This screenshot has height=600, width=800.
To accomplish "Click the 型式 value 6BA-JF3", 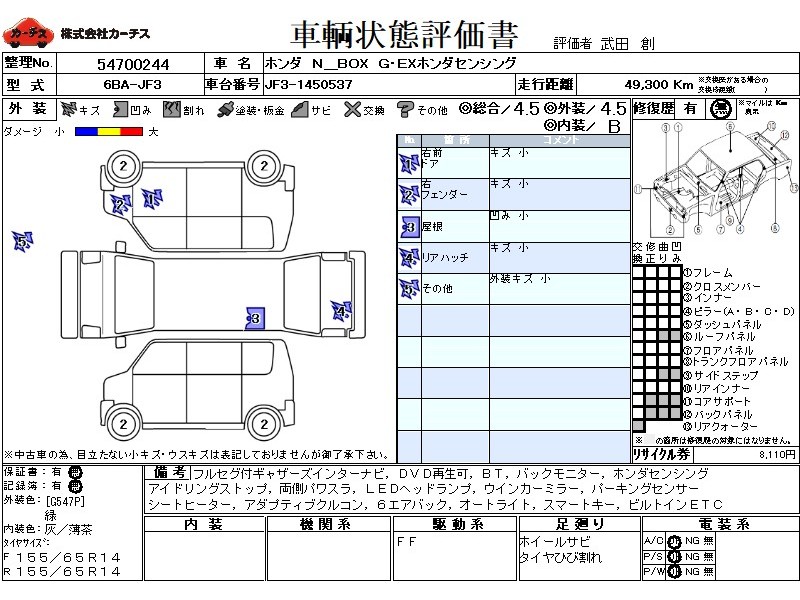I will click(x=133, y=85).
